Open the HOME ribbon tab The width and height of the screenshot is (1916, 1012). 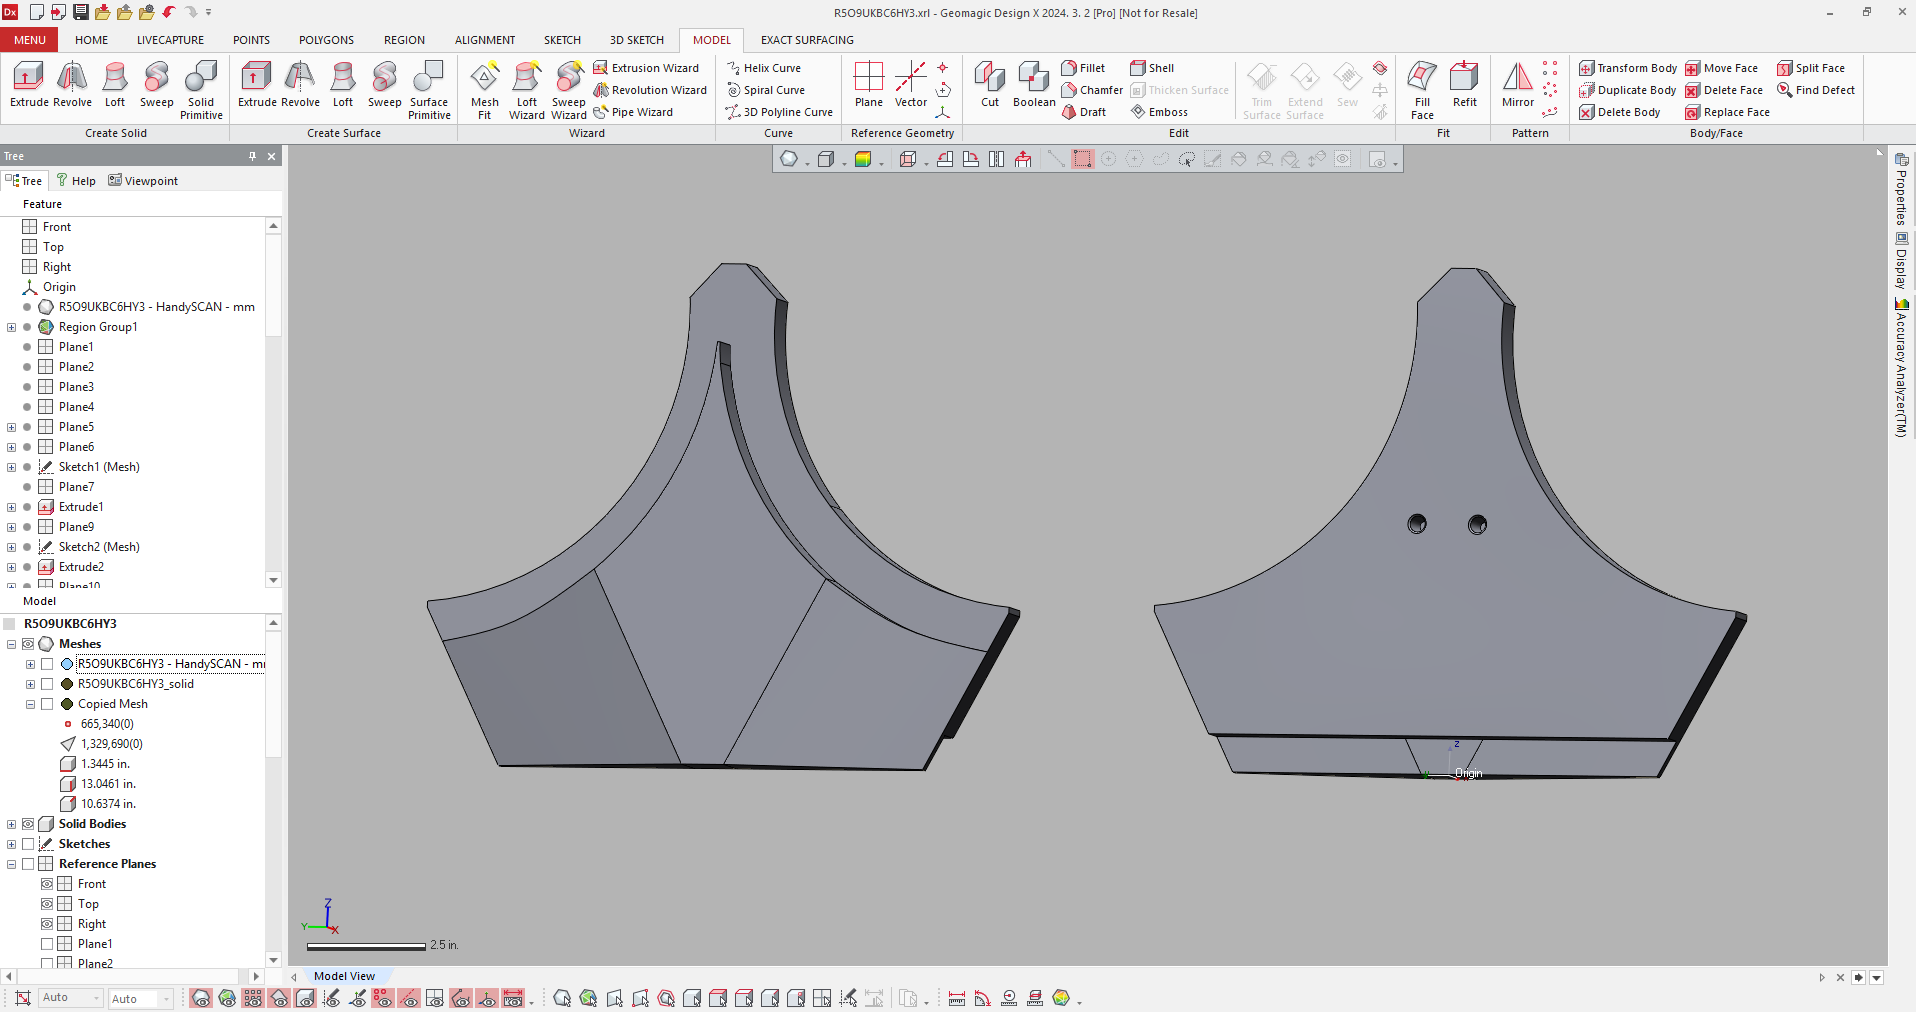tap(91, 40)
